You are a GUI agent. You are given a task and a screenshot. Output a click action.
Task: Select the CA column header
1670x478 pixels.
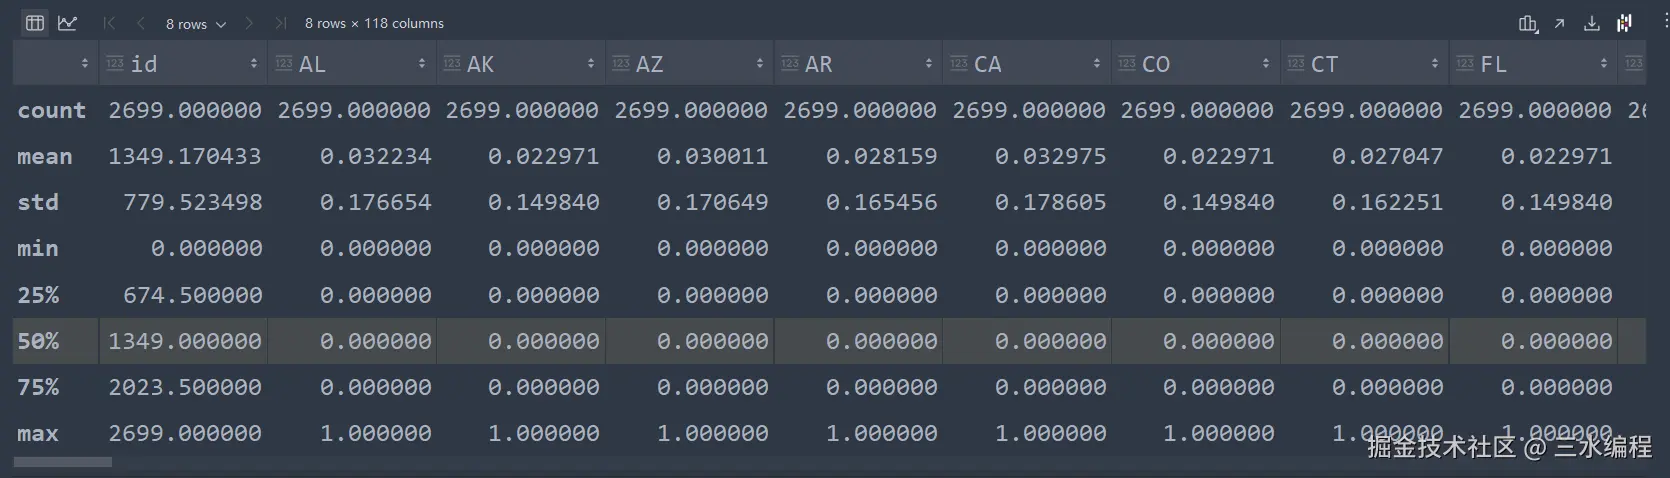(1027, 64)
